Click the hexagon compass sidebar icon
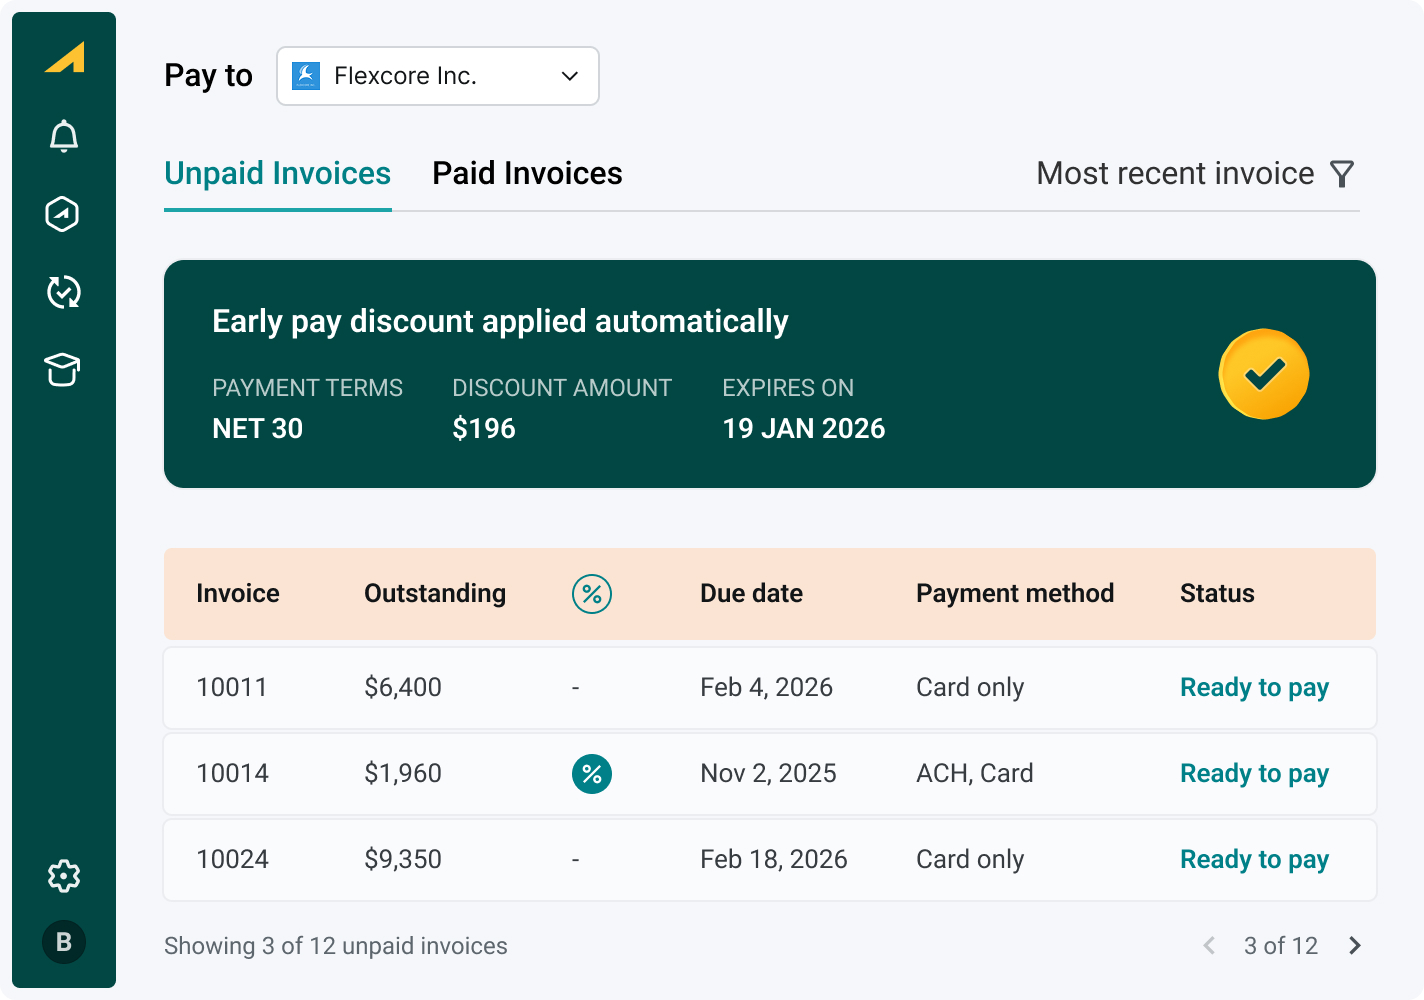The width and height of the screenshot is (1424, 1000). pyautogui.click(x=63, y=214)
